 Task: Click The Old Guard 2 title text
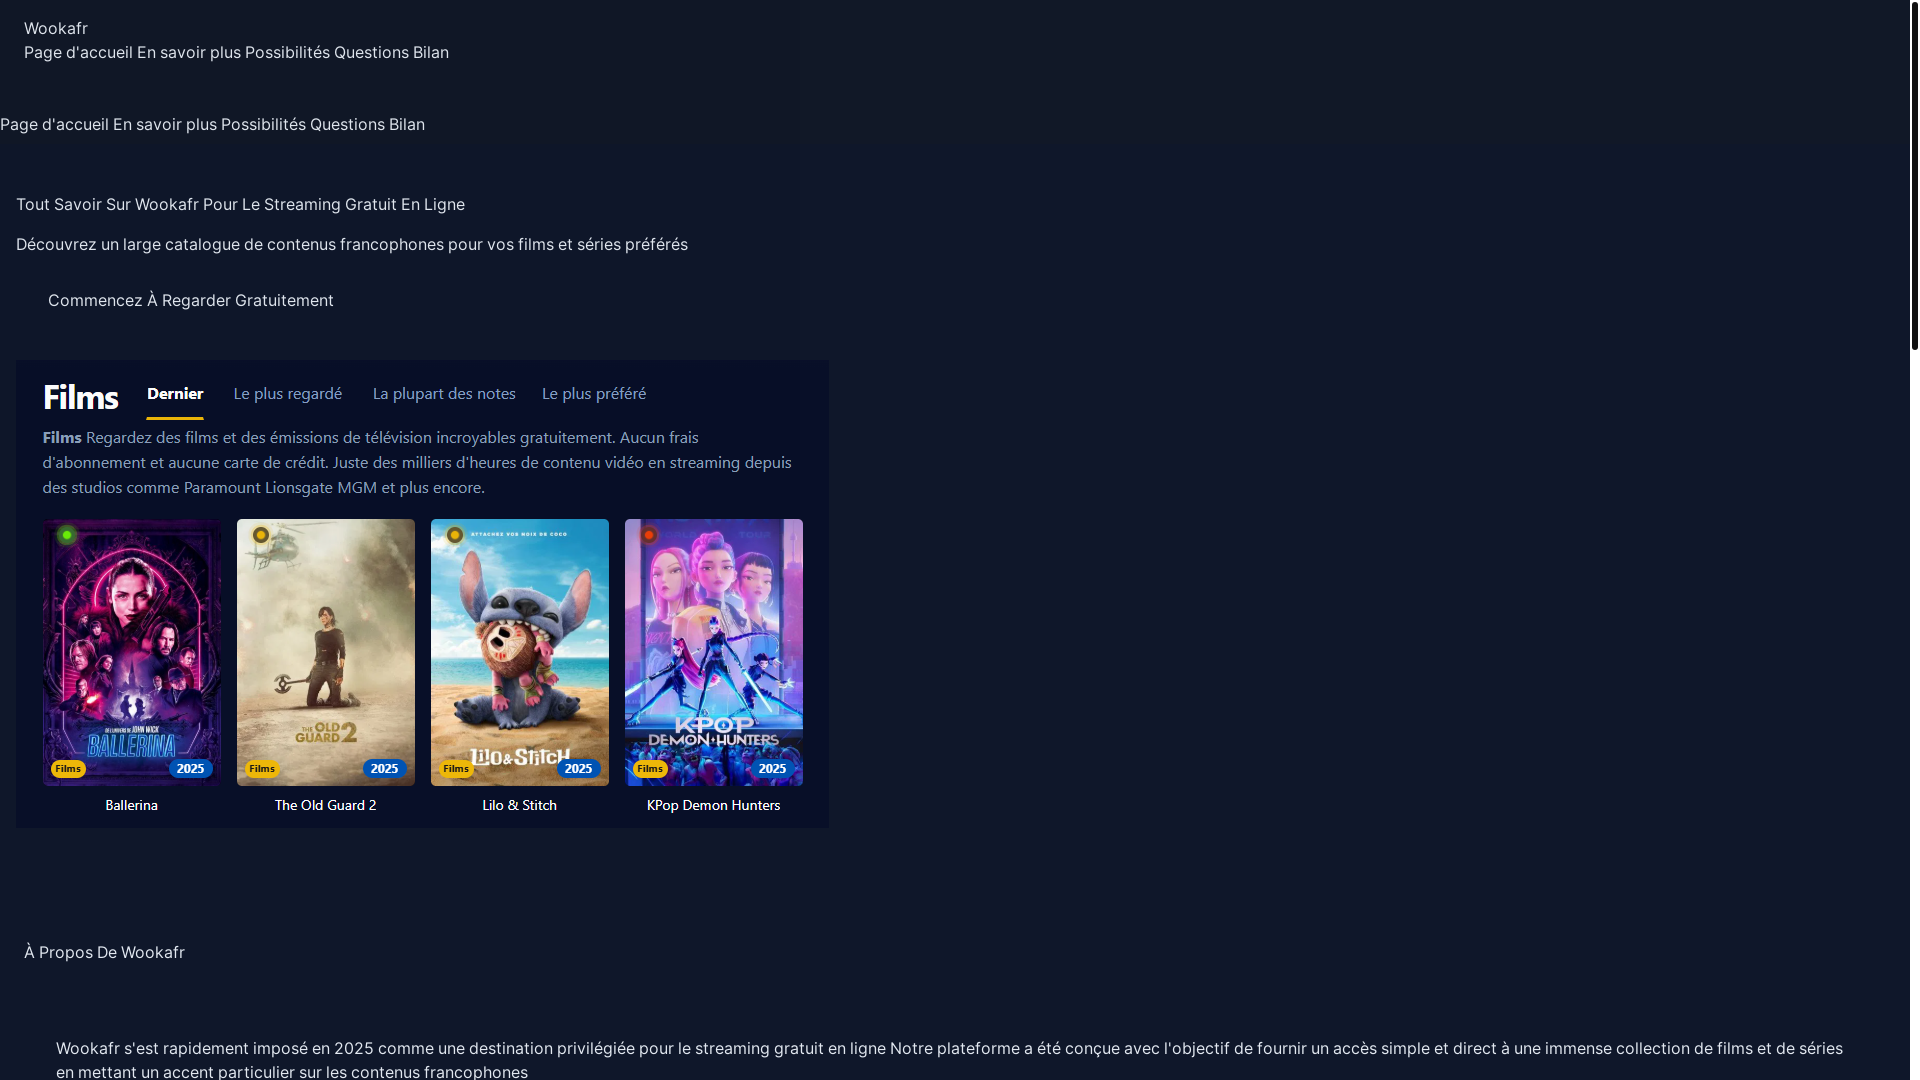pyautogui.click(x=326, y=805)
